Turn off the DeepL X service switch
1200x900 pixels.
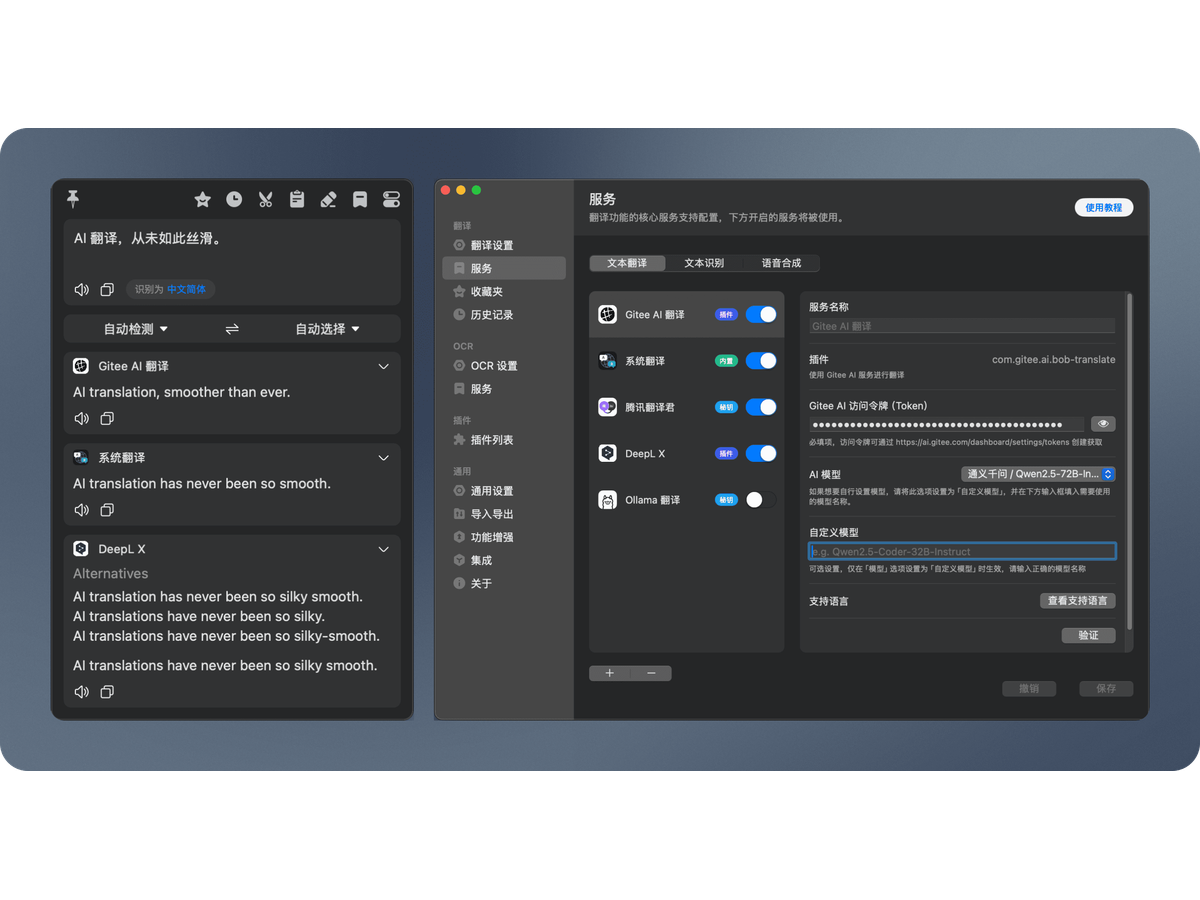761,453
